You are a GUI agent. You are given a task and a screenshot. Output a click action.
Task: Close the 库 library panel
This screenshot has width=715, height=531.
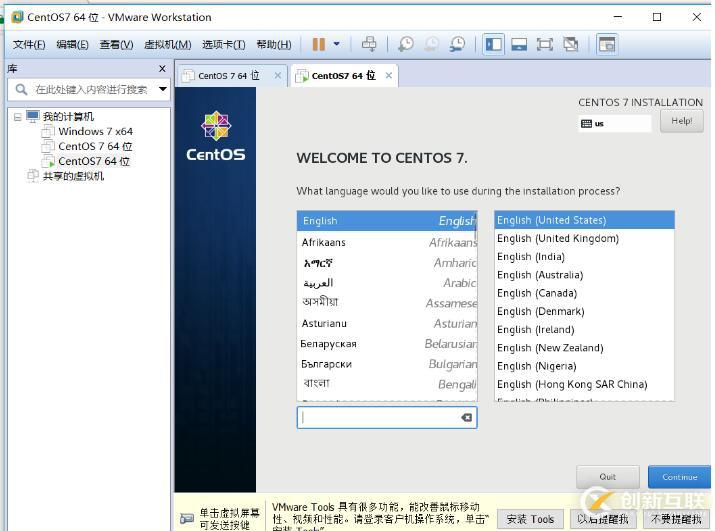(x=162, y=68)
